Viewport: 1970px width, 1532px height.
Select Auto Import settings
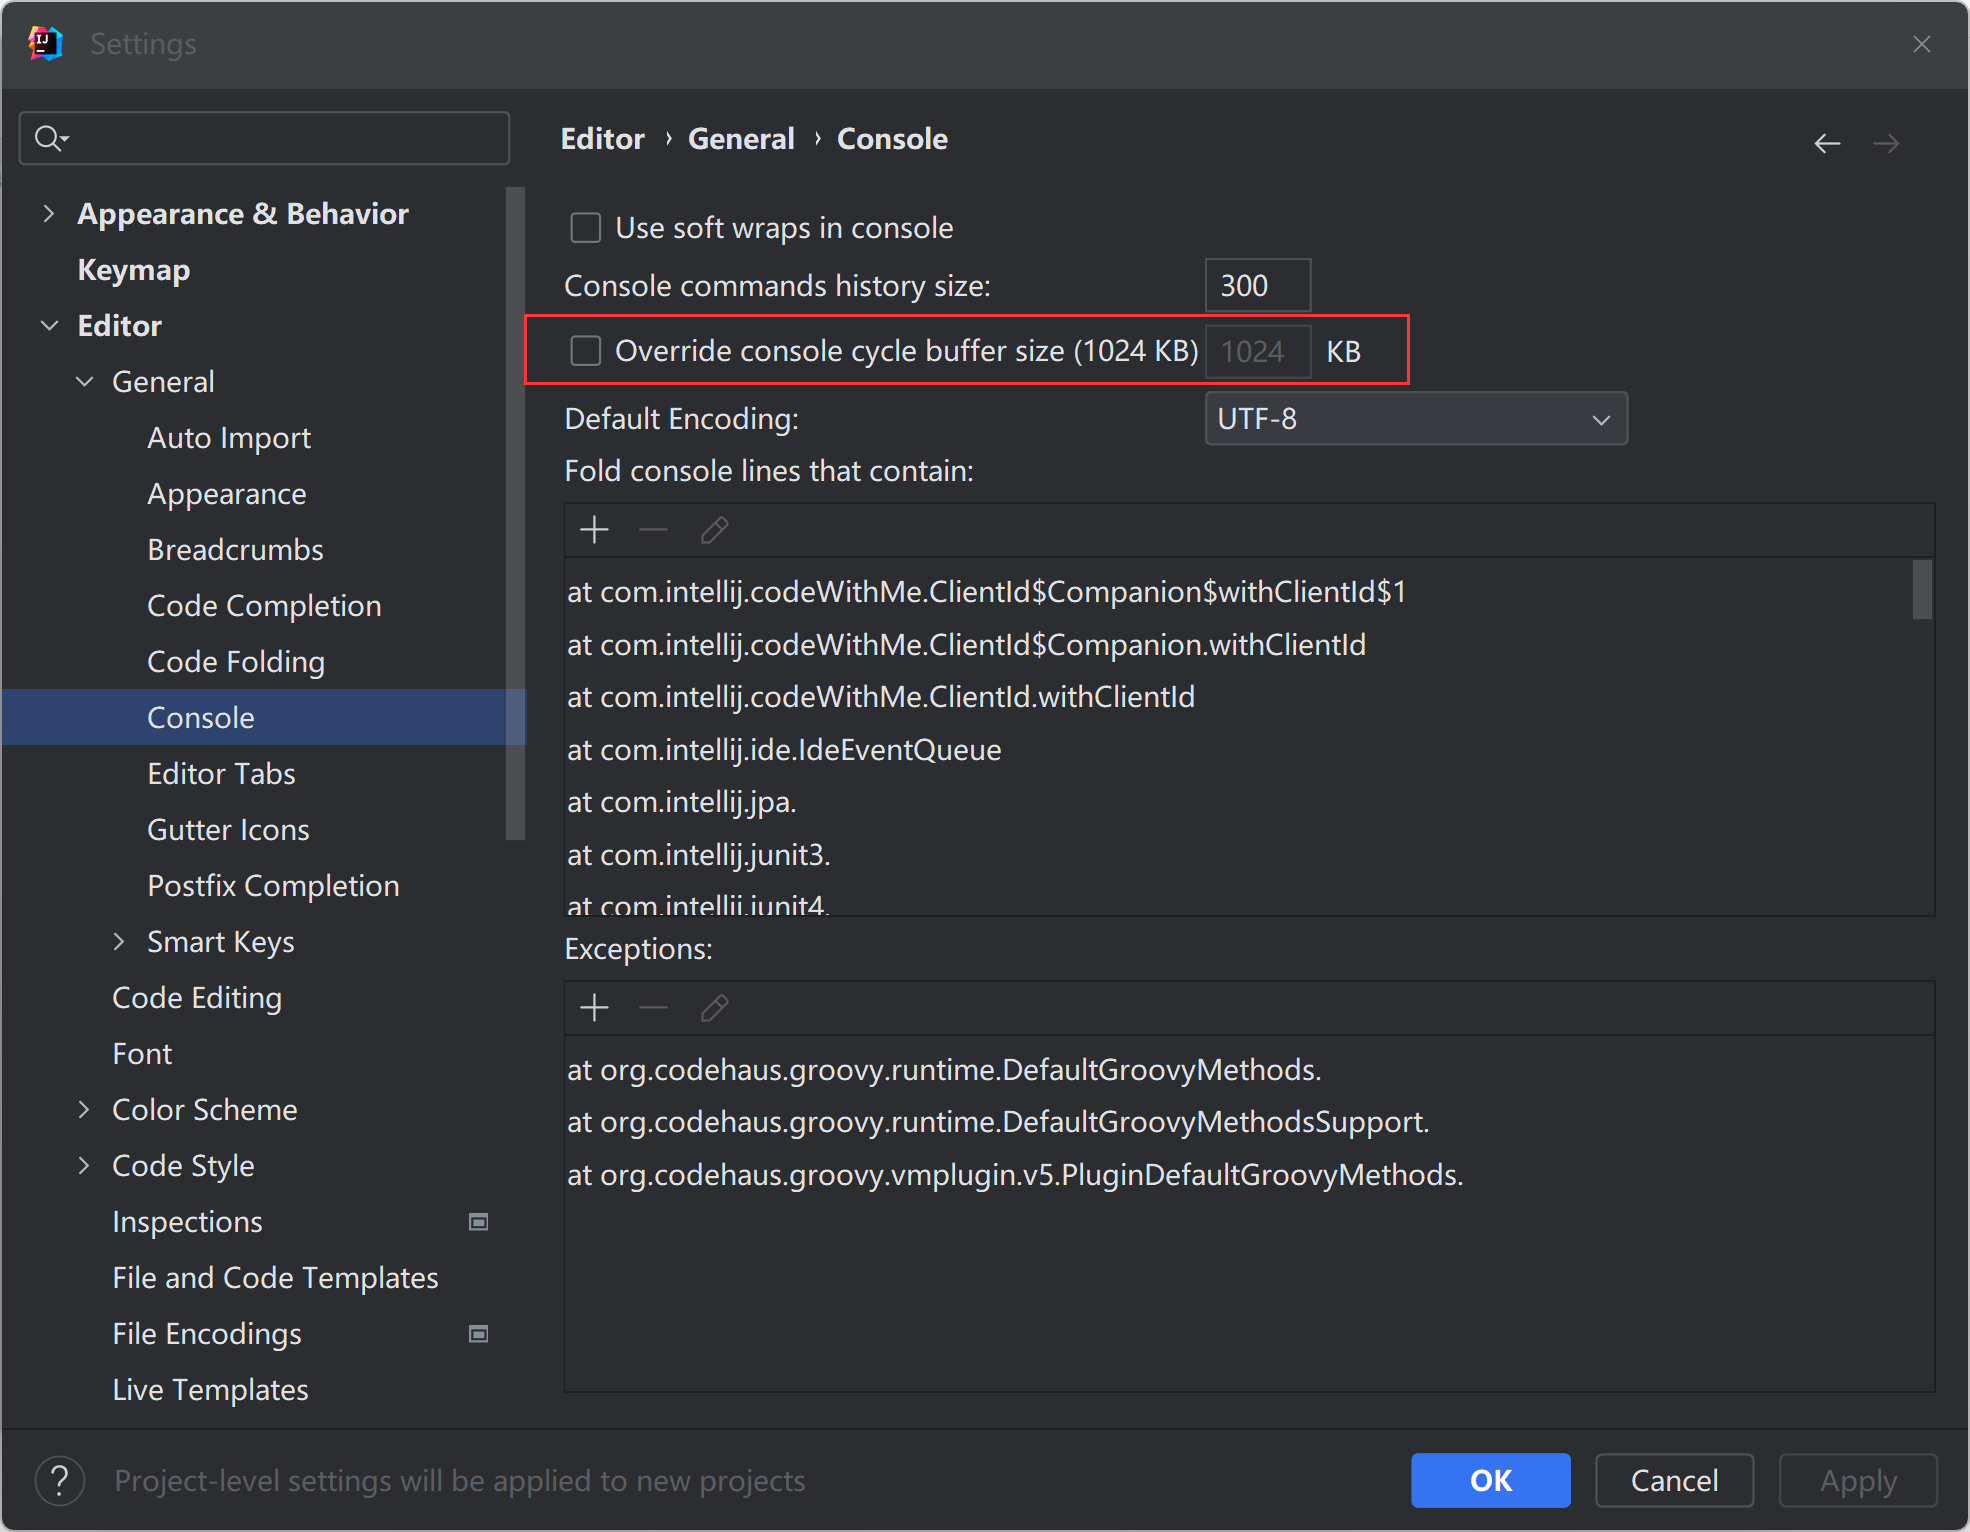point(229,438)
